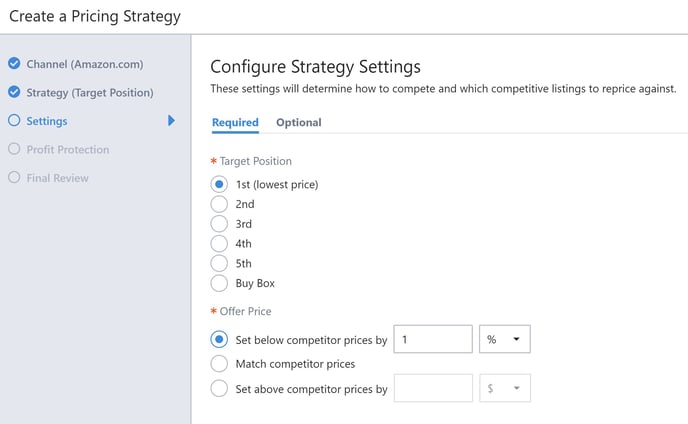The width and height of the screenshot is (688, 424).
Task: Choose the Buy Box target position
Action: pyautogui.click(x=220, y=283)
